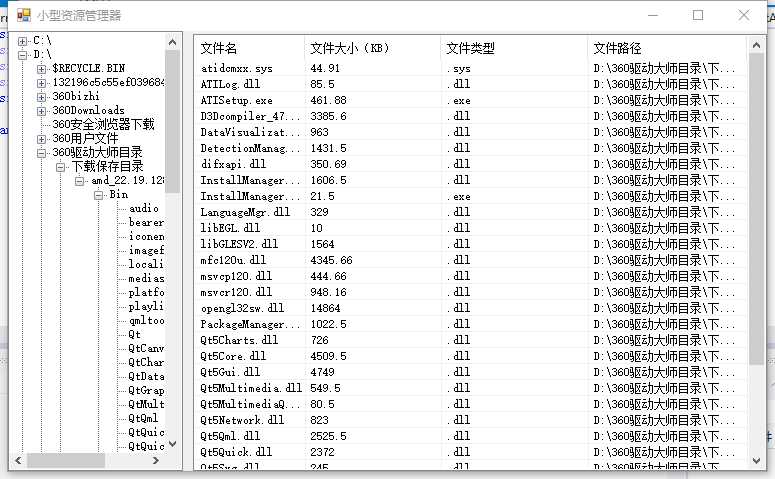This screenshot has height=479, width=775.
Task: Expand the 360Downloads folder
Action: (42, 111)
